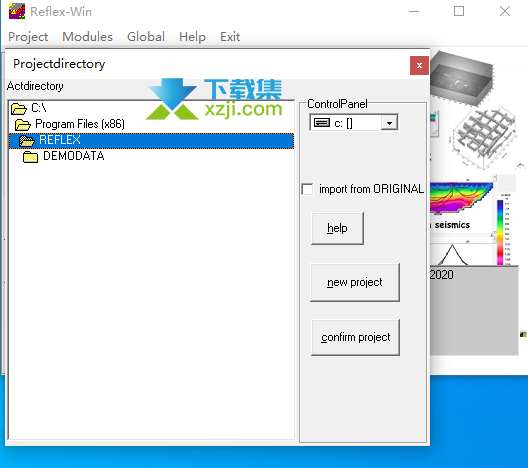Click the new project button
The image size is (528, 468).
[x=355, y=282]
